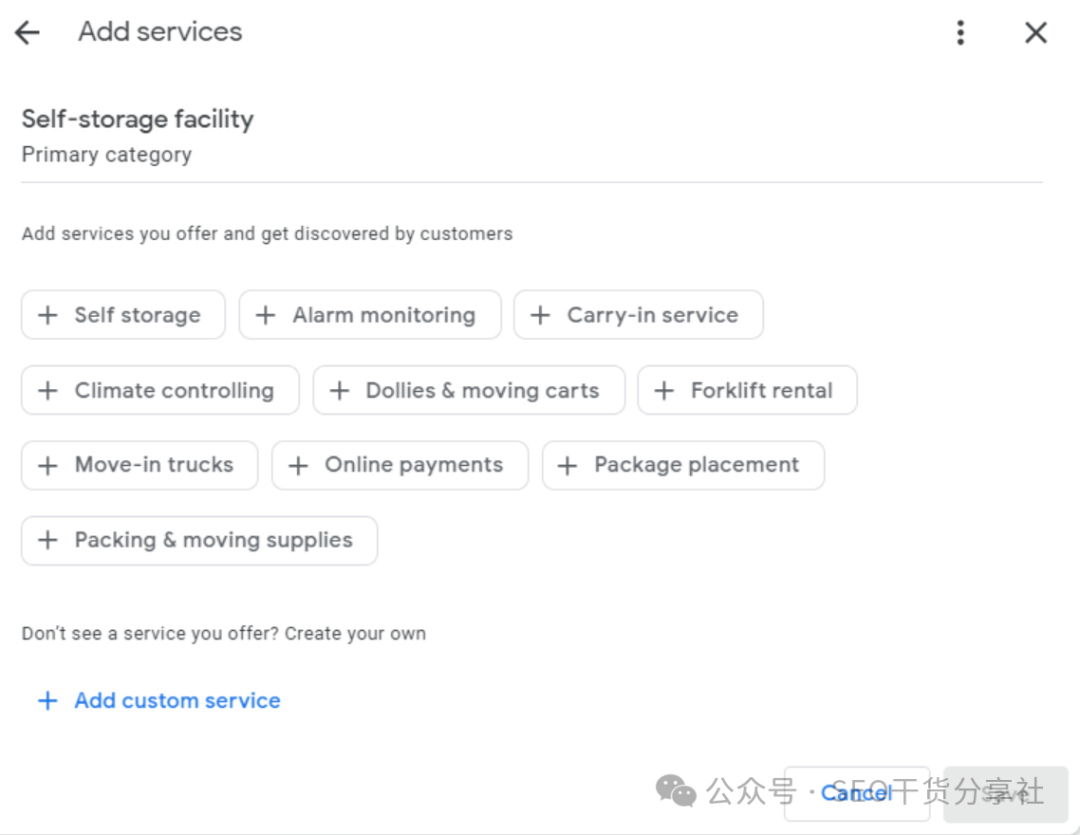Close the Add services dialog
The width and height of the screenshot is (1080, 835).
[1036, 33]
